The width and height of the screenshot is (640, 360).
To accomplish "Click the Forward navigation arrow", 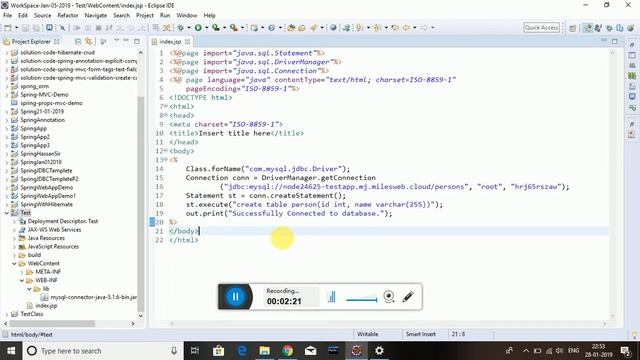I will [424, 28].
